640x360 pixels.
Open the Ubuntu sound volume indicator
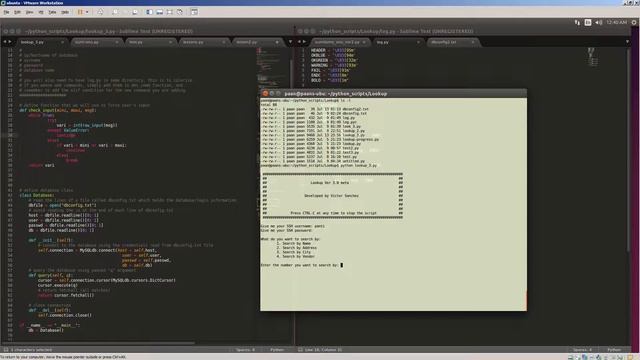coord(598,22)
